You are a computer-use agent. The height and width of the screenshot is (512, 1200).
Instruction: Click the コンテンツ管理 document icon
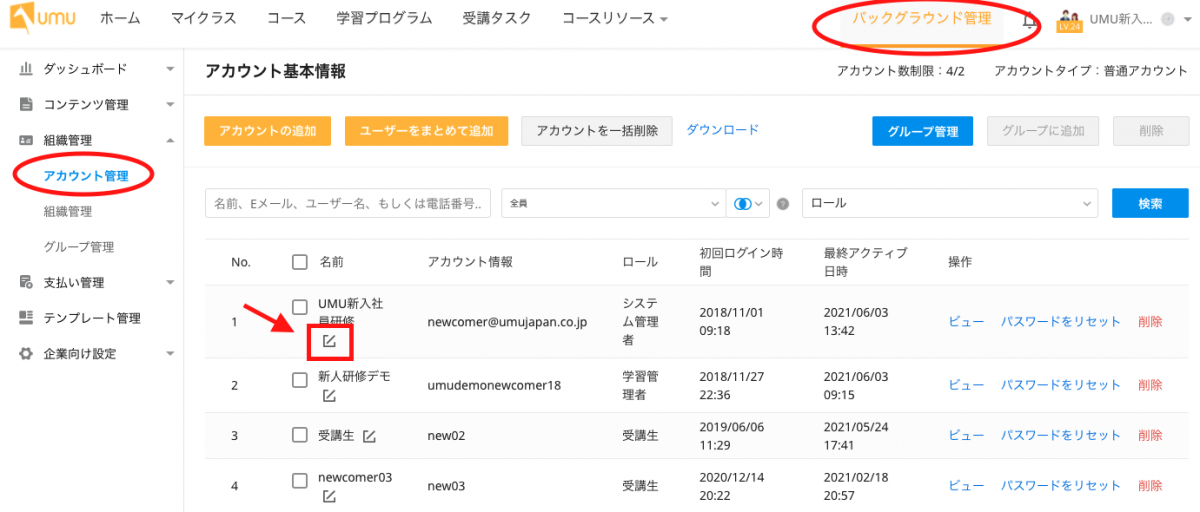[27, 104]
